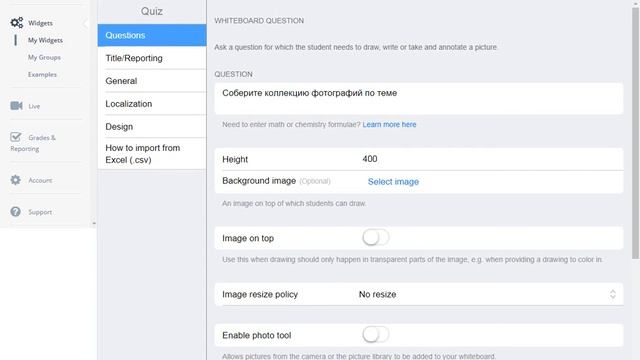
Task: Open the Widgets section label
Action: (40, 23)
